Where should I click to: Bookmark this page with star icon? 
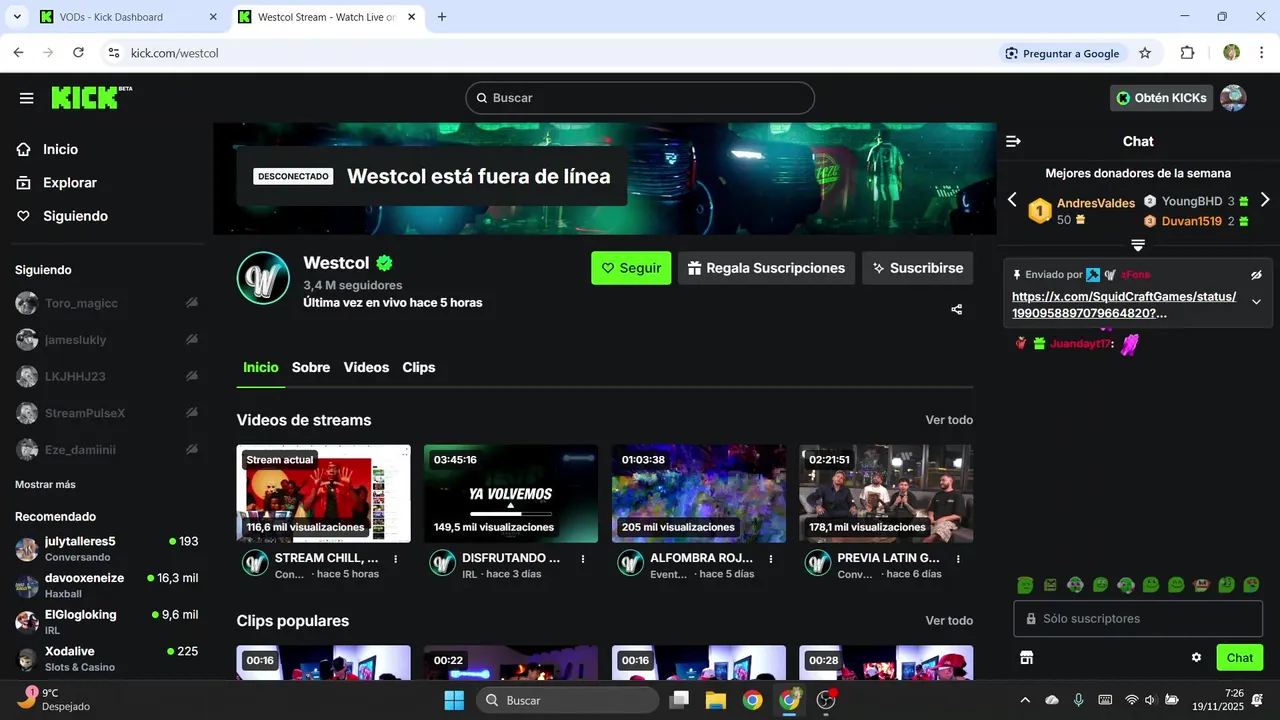click(1145, 53)
